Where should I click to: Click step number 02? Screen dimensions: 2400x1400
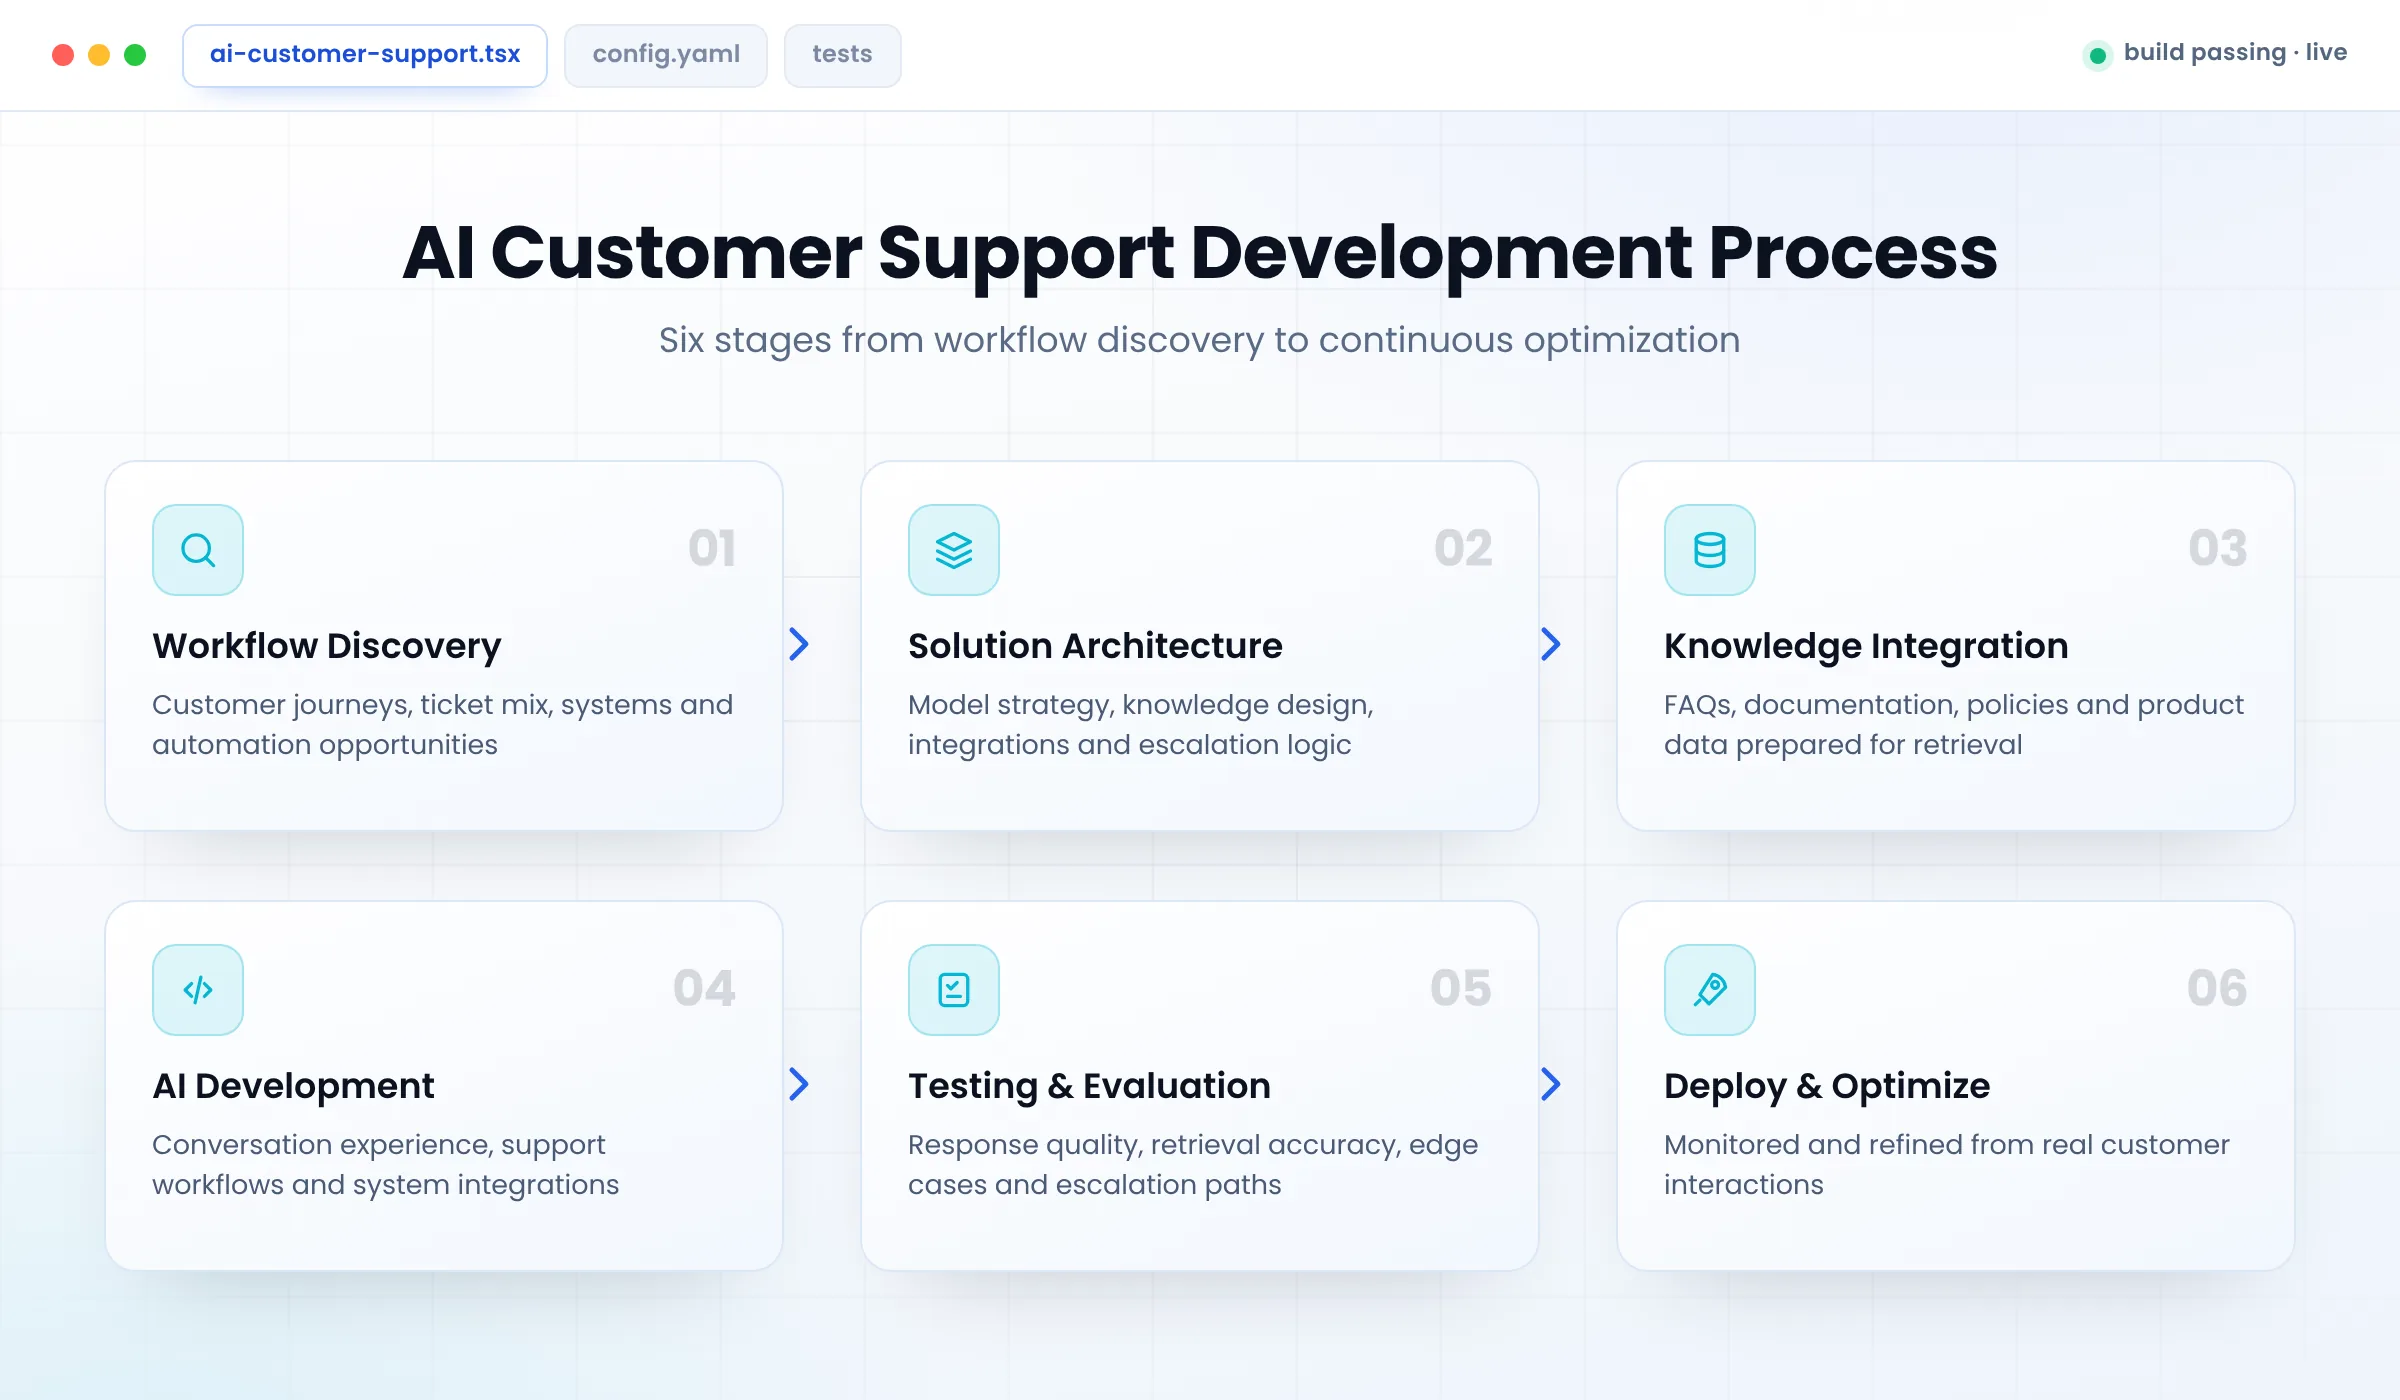click(x=1463, y=548)
